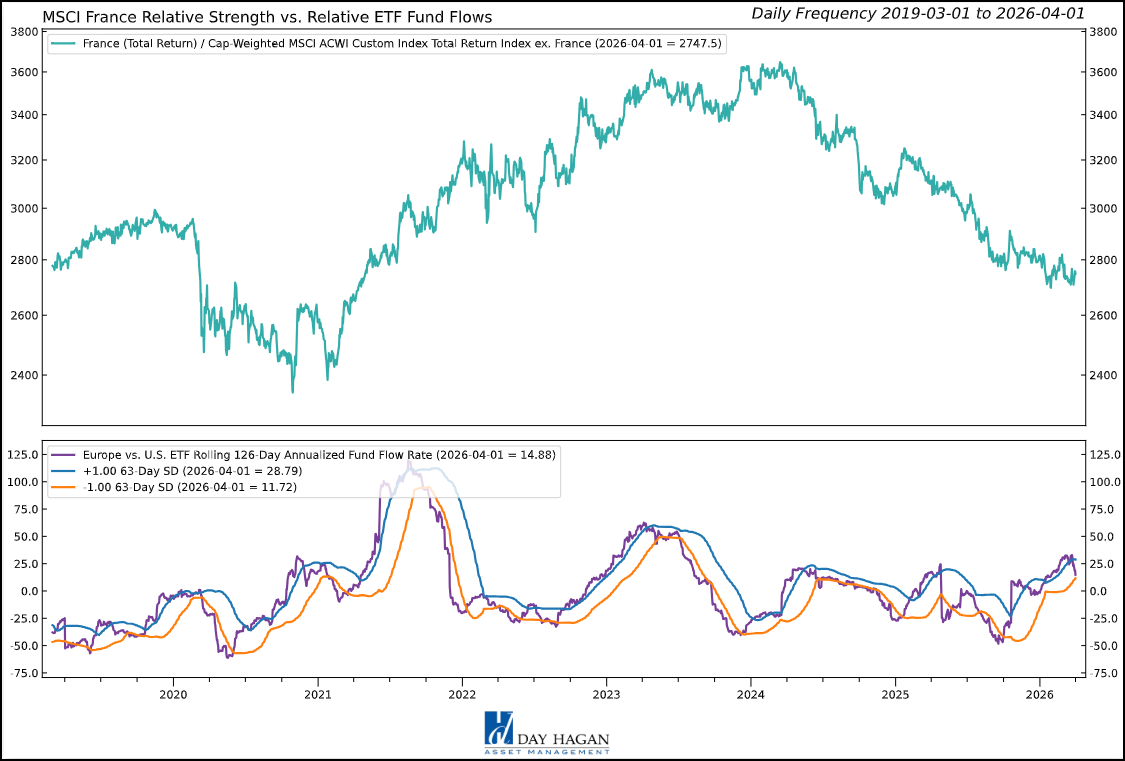Click the teal color sample beside the France legend text
The width and height of the screenshot is (1125, 761).
(61, 43)
